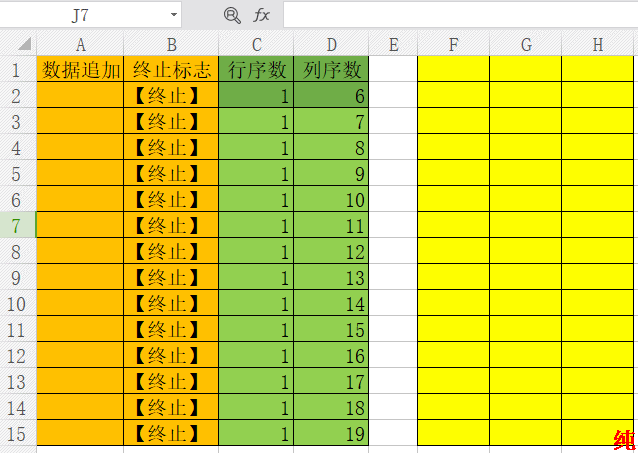Click the cell with value 13

coord(331,277)
